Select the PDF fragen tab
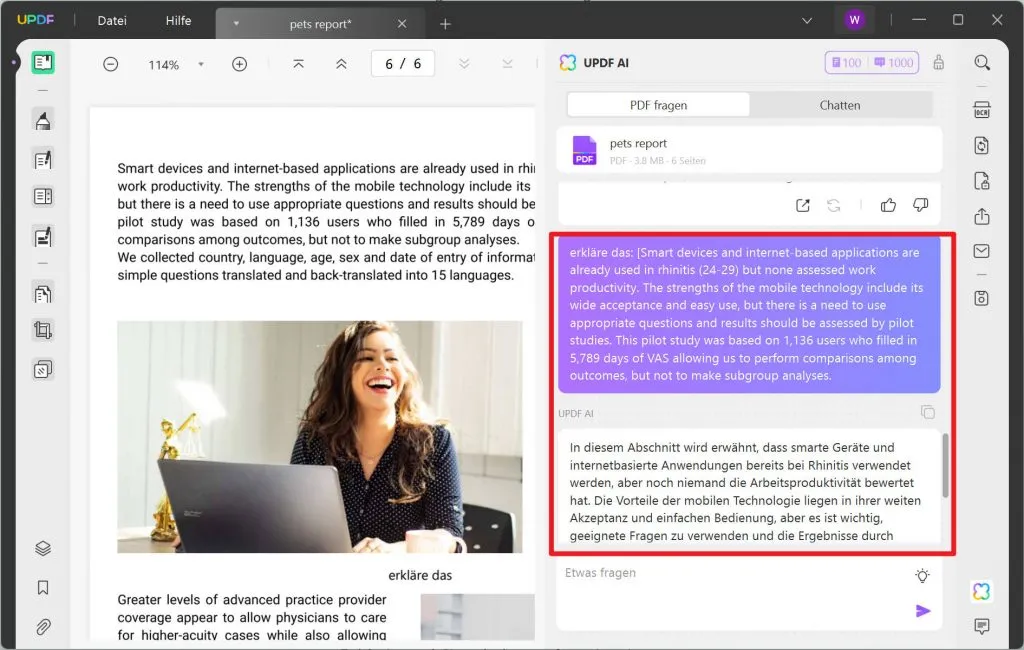Image resolution: width=1024 pixels, height=650 pixels. [658, 105]
